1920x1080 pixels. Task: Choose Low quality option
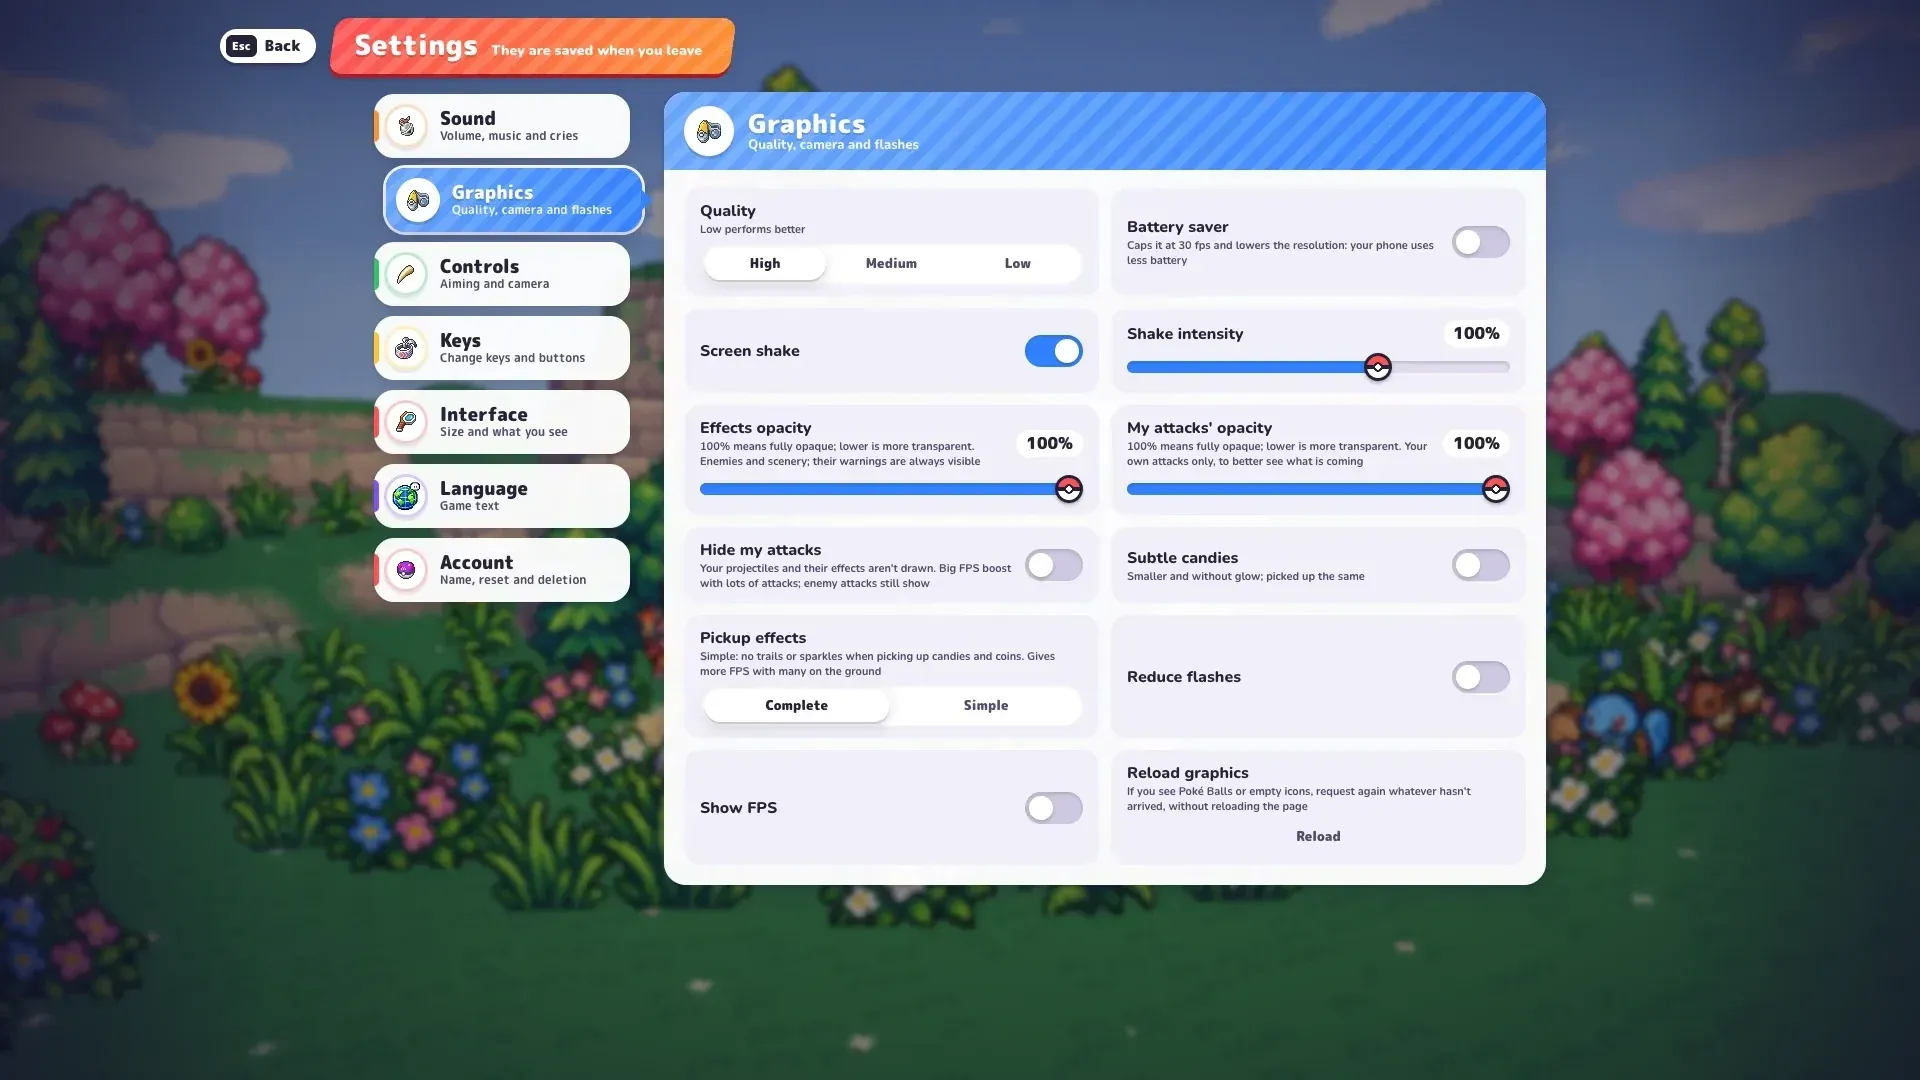(x=1017, y=263)
